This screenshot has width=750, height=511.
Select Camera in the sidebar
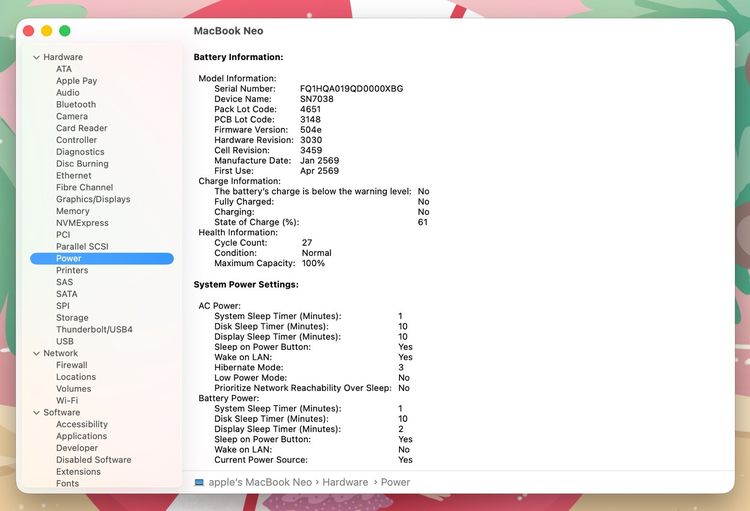coord(72,116)
